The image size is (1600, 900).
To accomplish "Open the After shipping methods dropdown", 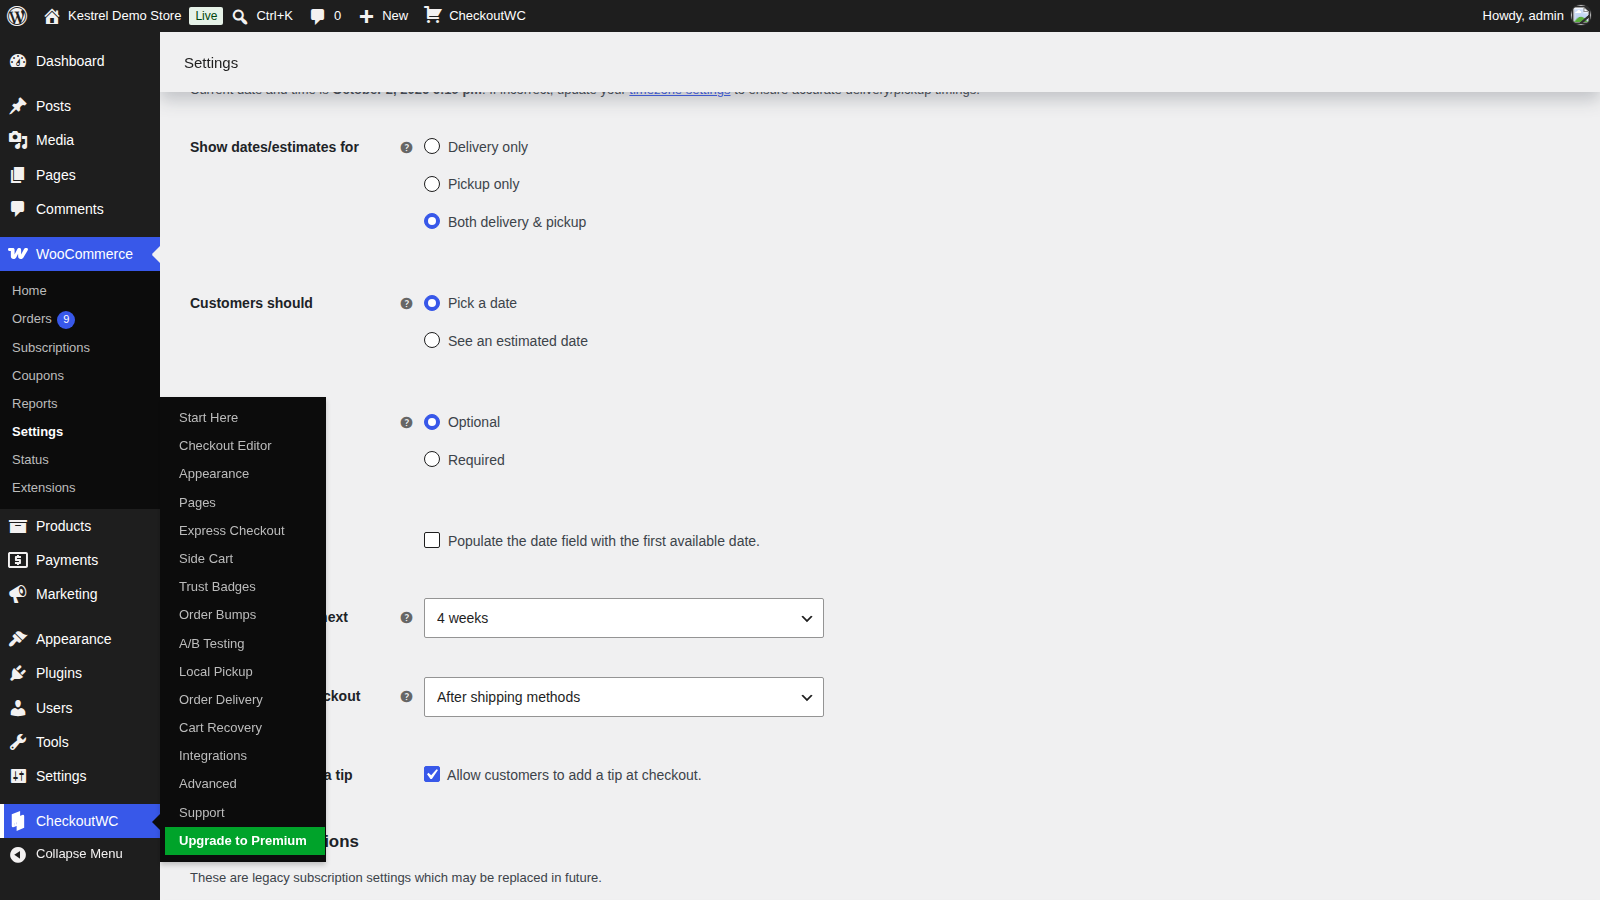I will pos(624,697).
